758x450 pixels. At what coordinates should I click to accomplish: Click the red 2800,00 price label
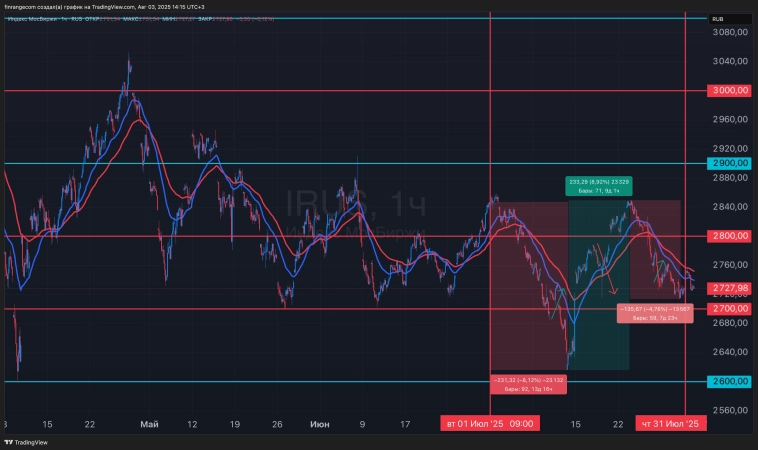tap(731, 236)
